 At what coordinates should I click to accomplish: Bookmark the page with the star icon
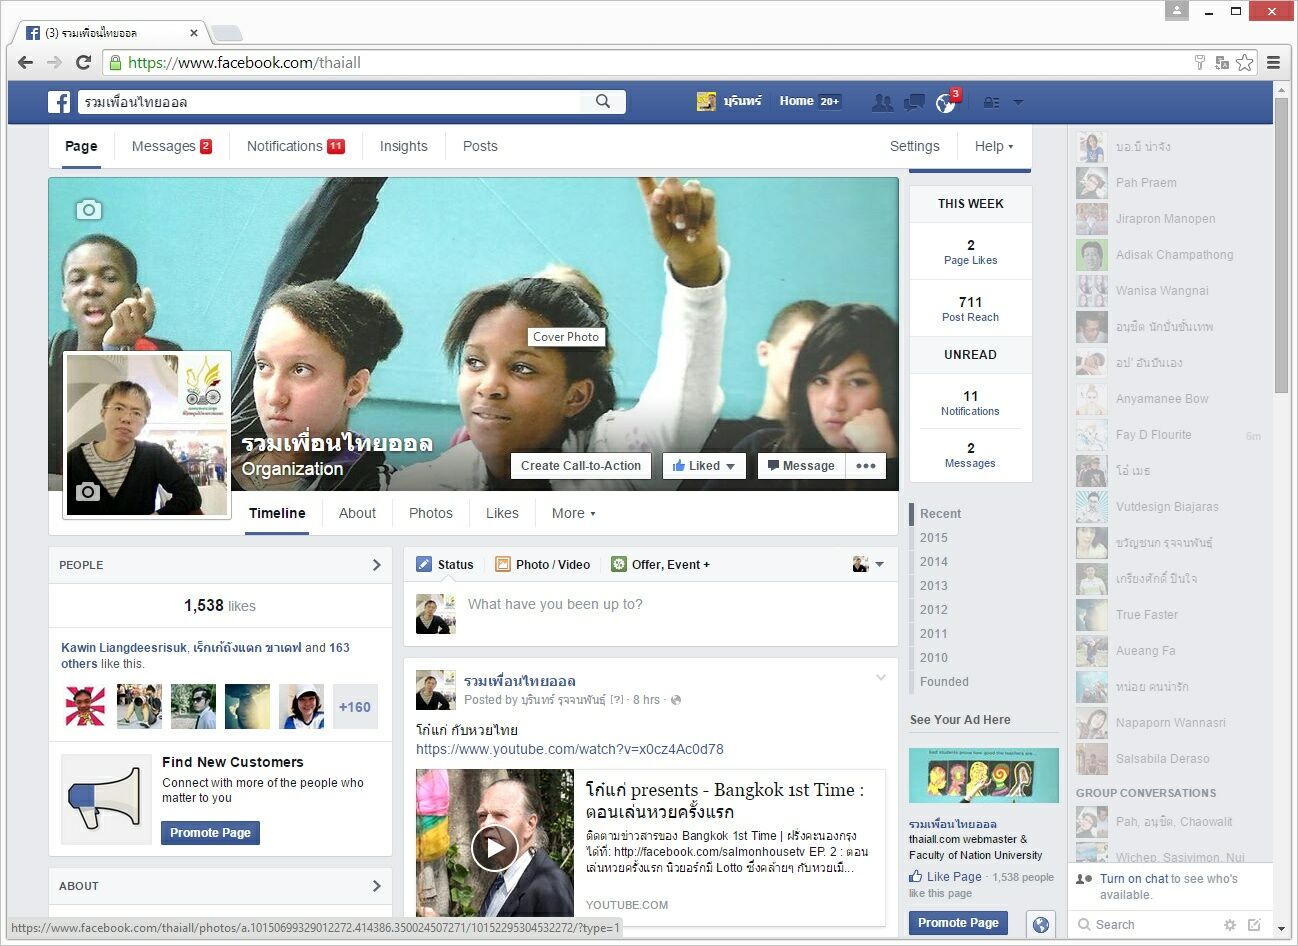tap(1244, 62)
